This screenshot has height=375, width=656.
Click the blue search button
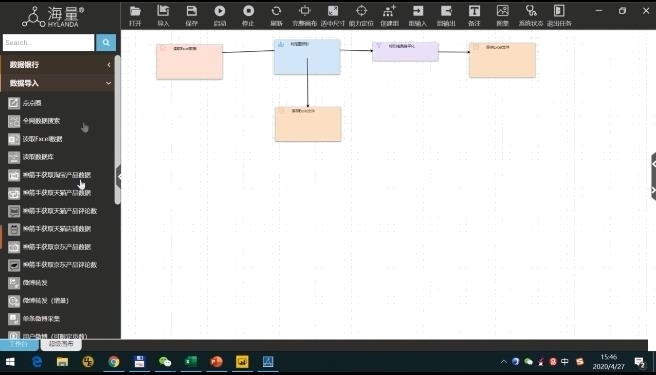pyautogui.click(x=106, y=42)
